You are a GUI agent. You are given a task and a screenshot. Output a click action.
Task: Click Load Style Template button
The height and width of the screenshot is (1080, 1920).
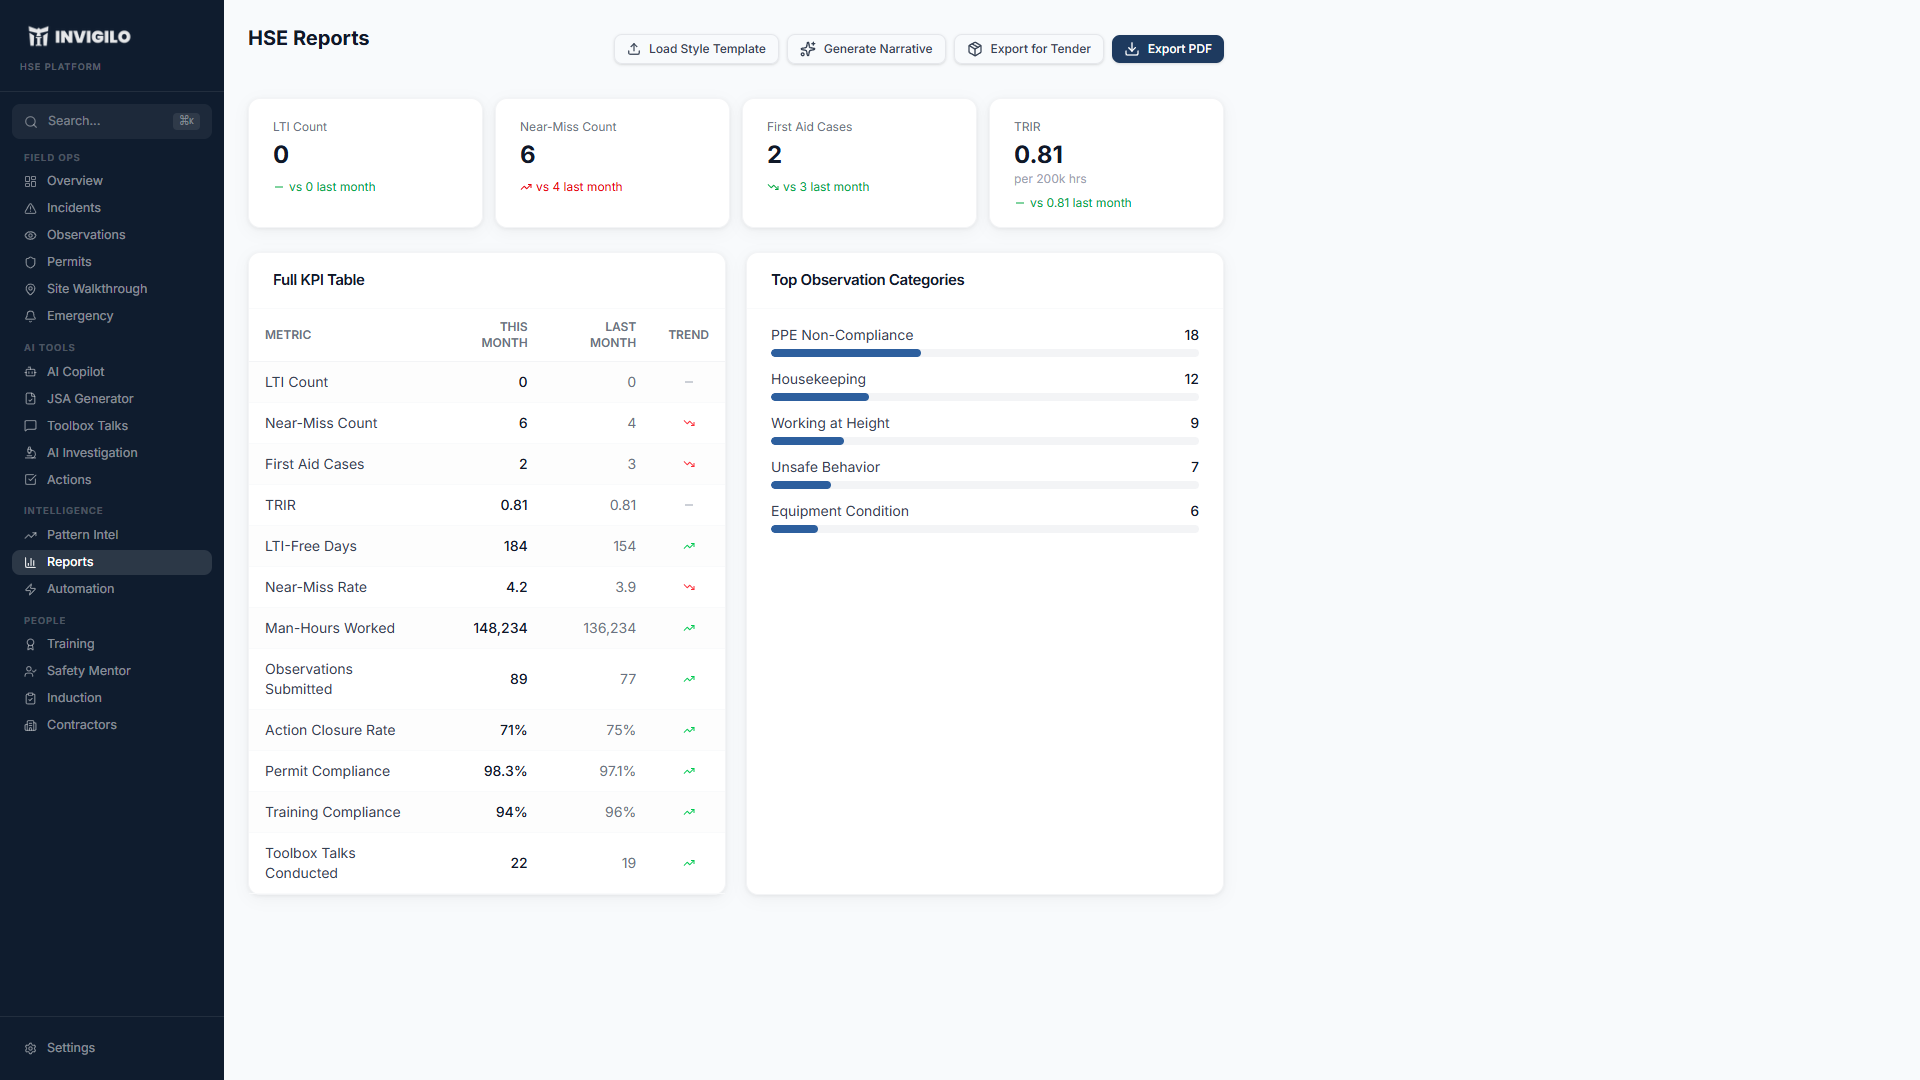(696, 49)
